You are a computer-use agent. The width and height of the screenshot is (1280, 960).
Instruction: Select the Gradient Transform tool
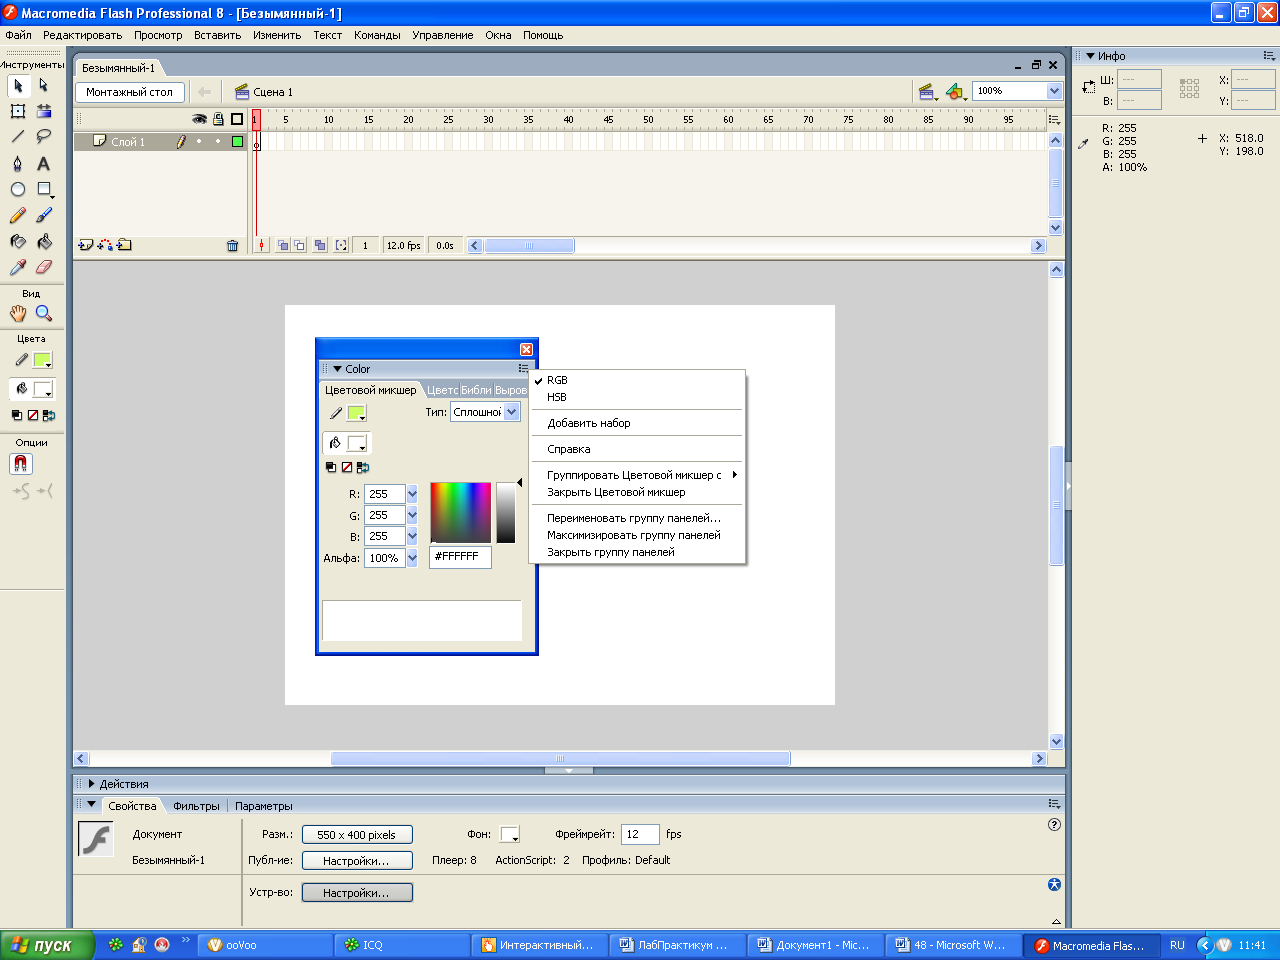coord(43,111)
